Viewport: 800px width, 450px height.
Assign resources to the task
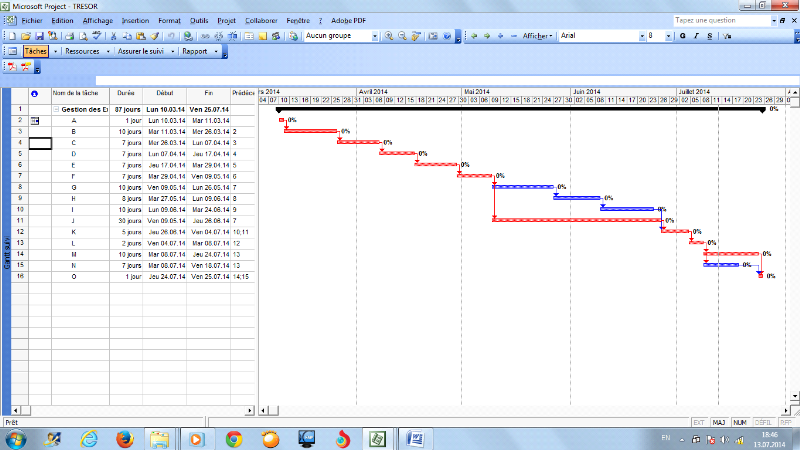tap(276, 36)
